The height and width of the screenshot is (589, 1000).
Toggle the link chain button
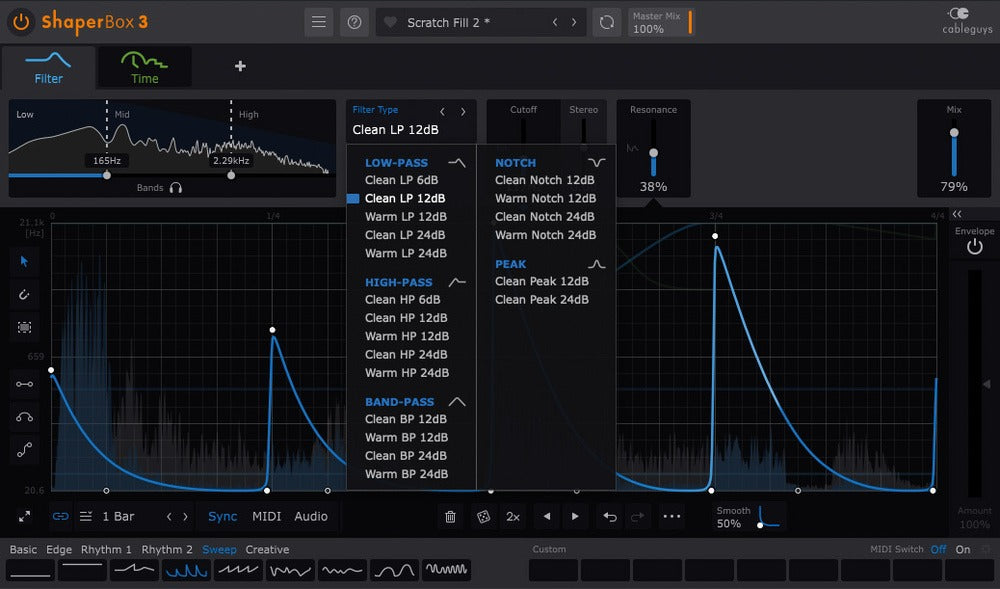[x=61, y=516]
